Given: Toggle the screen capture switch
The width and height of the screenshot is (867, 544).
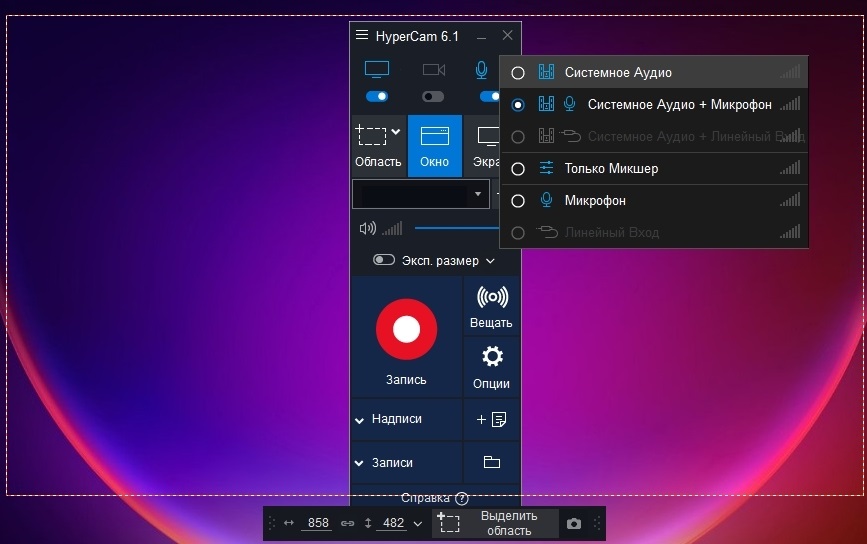Looking at the screenshot, I should 377,97.
